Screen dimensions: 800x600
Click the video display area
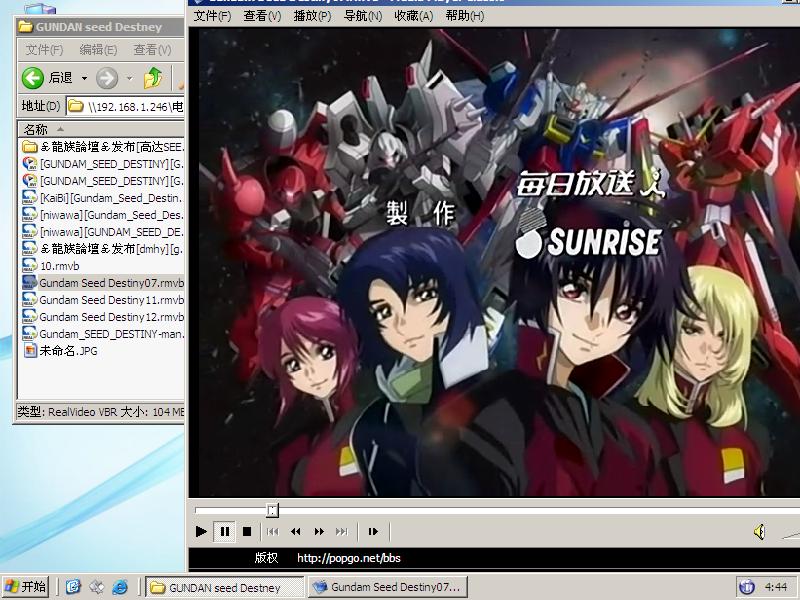pyautogui.click(x=494, y=262)
